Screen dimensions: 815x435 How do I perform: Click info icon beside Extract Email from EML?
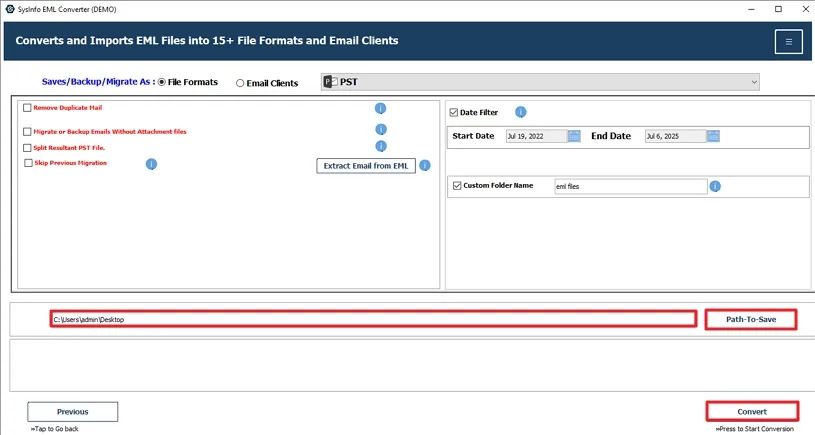425,166
